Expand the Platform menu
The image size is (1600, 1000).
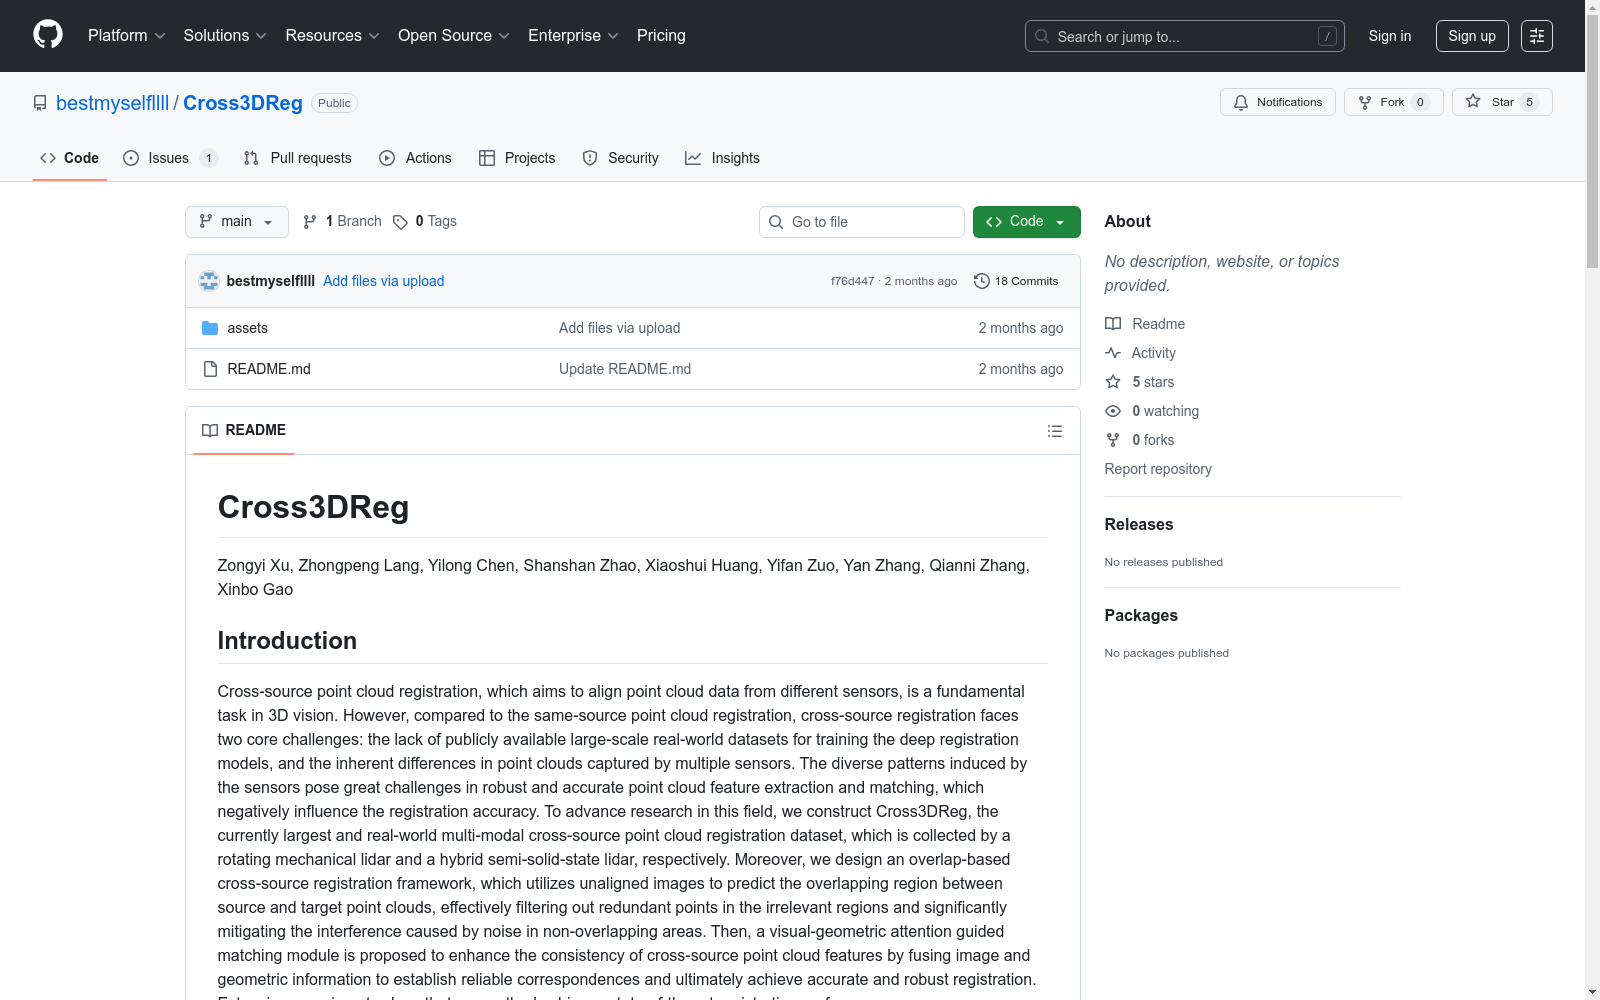[127, 36]
